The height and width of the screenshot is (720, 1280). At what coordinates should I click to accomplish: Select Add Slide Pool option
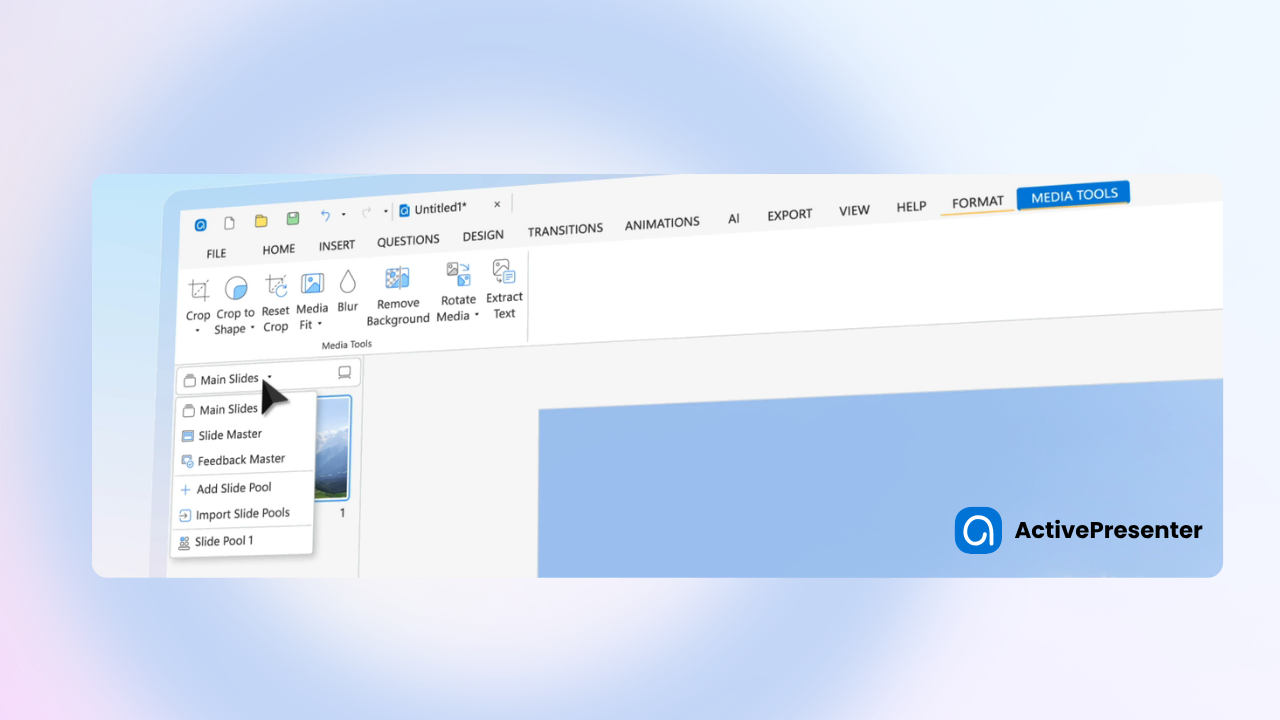click(234, 489)
